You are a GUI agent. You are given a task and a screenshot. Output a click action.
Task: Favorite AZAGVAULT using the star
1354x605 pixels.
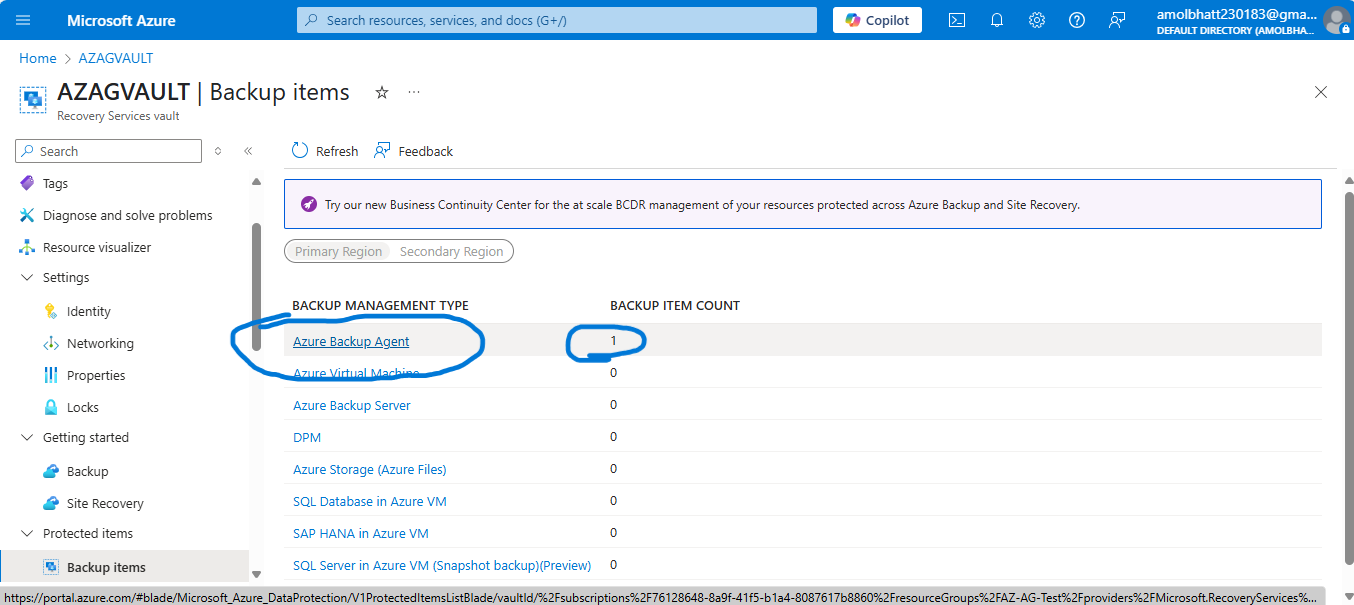point(381,91)
